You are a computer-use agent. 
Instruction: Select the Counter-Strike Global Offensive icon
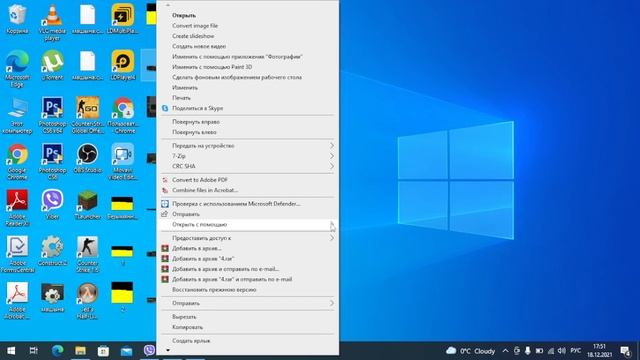[x=87, y=115]
